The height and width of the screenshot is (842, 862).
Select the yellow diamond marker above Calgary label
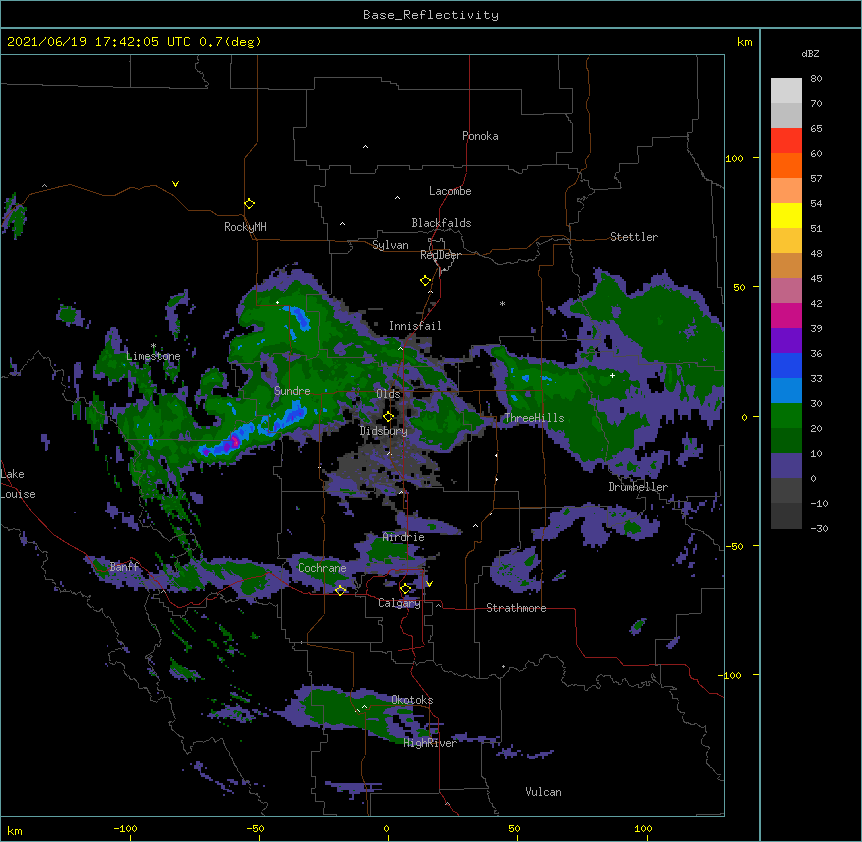(405, 589)
